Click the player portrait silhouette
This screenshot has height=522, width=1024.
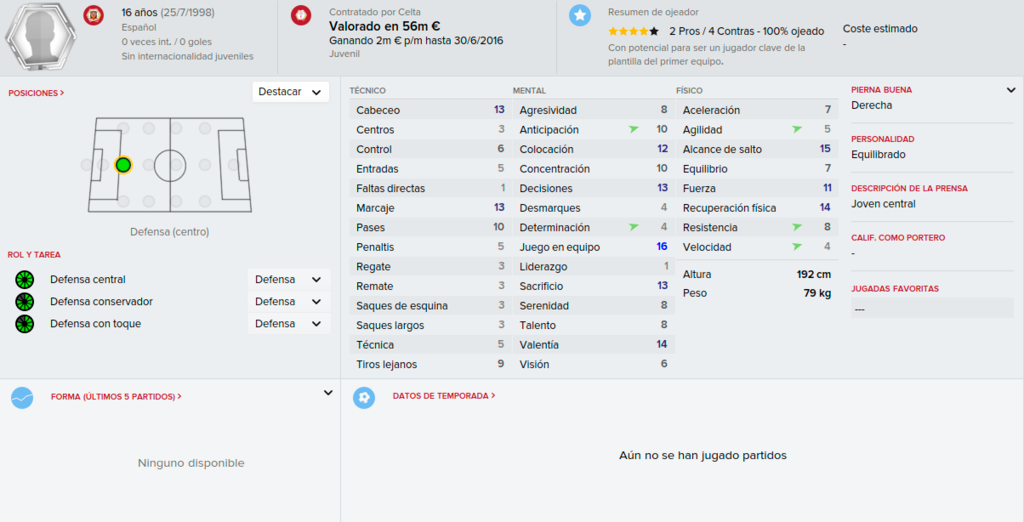40,36
